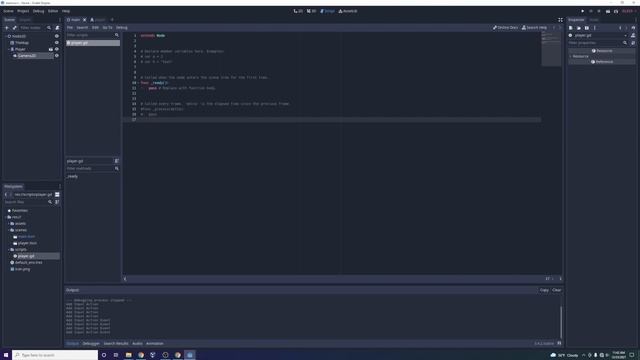Open the script editor Go To menu
This screenshot has width=640, height=360.
tap(107, 27)
